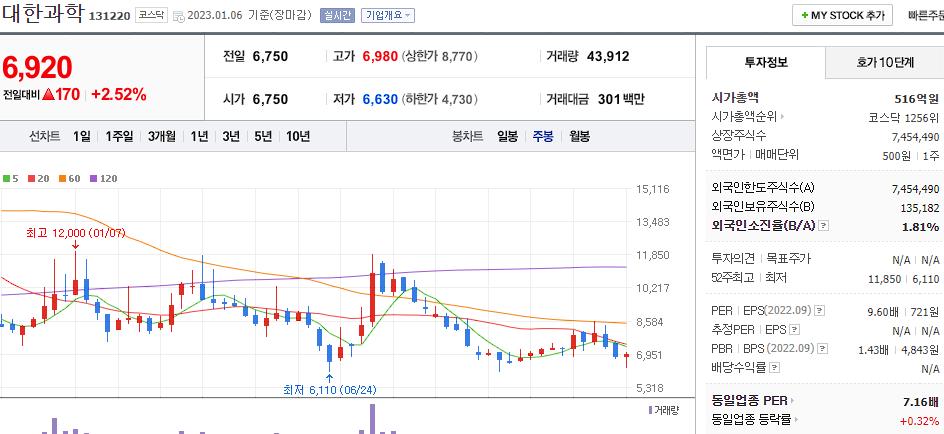
Task: Click the PBR BPS value 1.43배 4,843원
Action: point(898,350)
